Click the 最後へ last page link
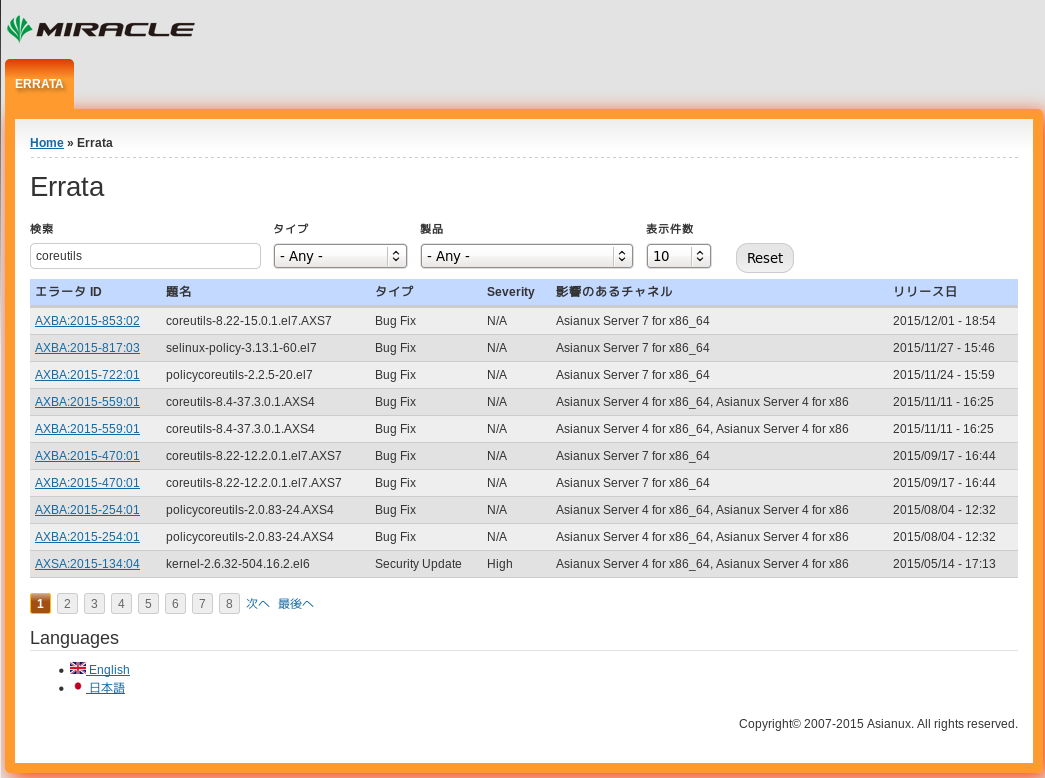 coord(296,604)
